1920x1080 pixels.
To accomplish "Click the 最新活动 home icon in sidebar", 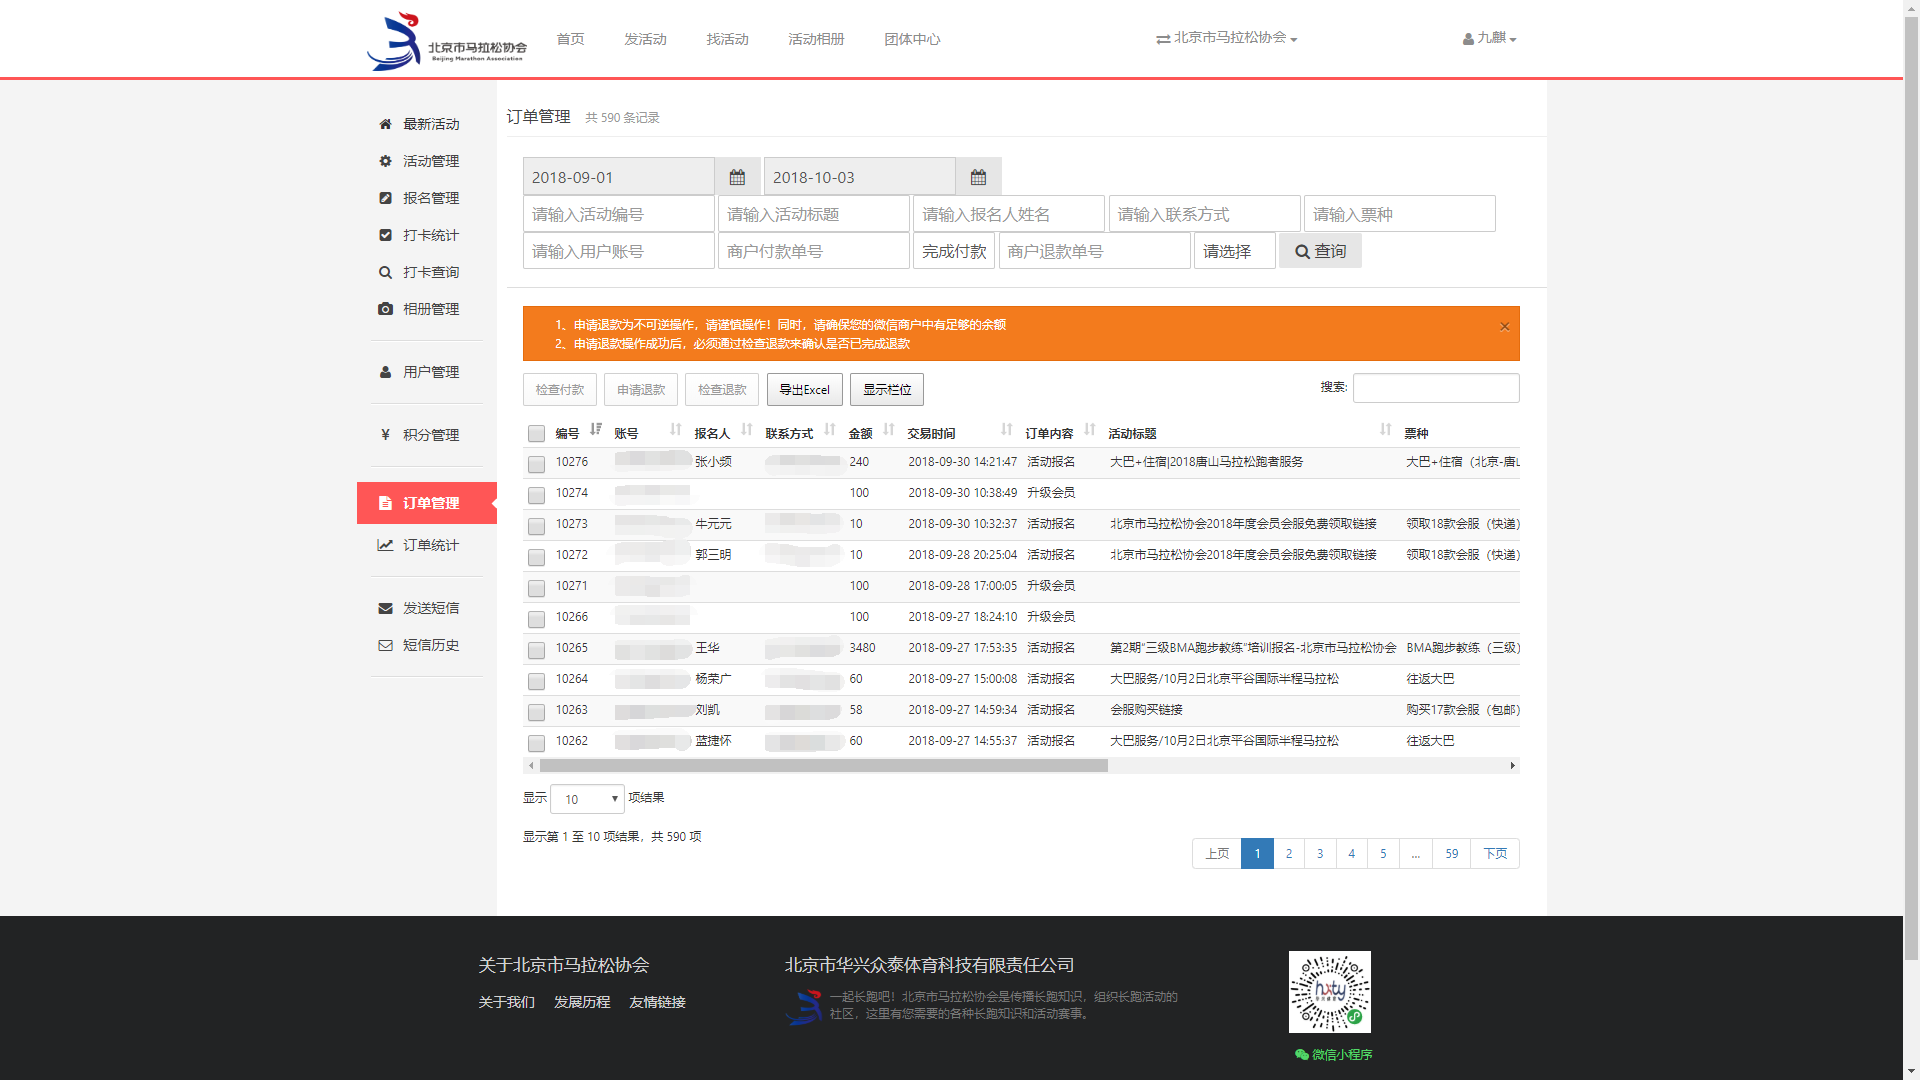I will [385, 124].
